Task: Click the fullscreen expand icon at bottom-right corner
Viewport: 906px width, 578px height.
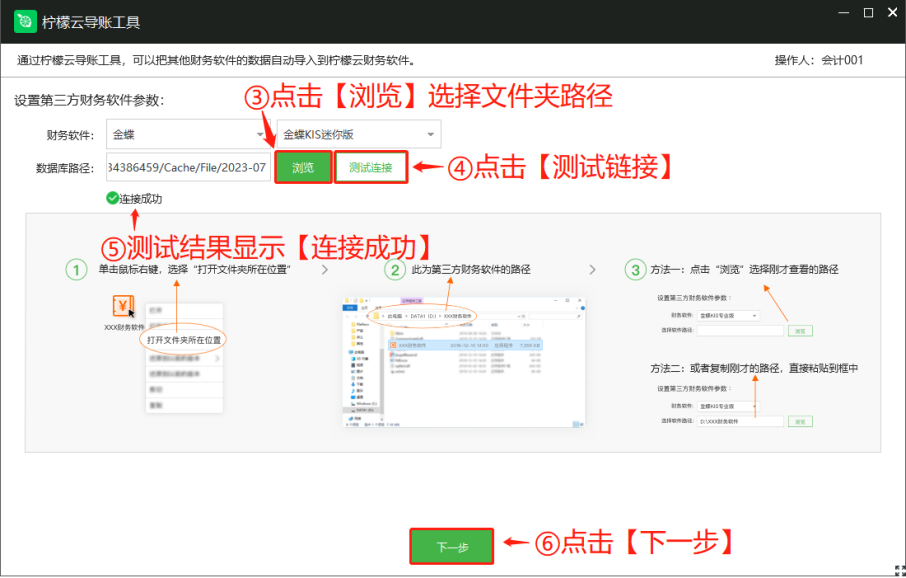Action: click(x=899, y=569)
